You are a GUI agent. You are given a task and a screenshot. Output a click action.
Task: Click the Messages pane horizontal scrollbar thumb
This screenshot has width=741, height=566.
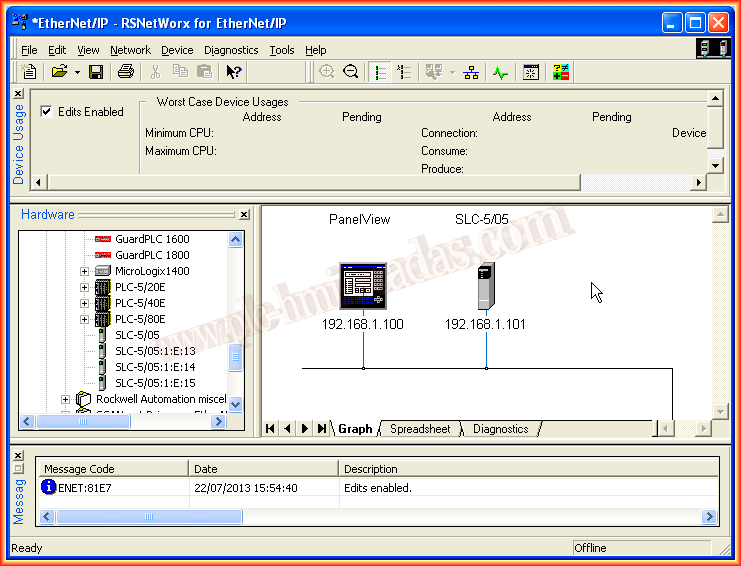[x=149, y=517]
